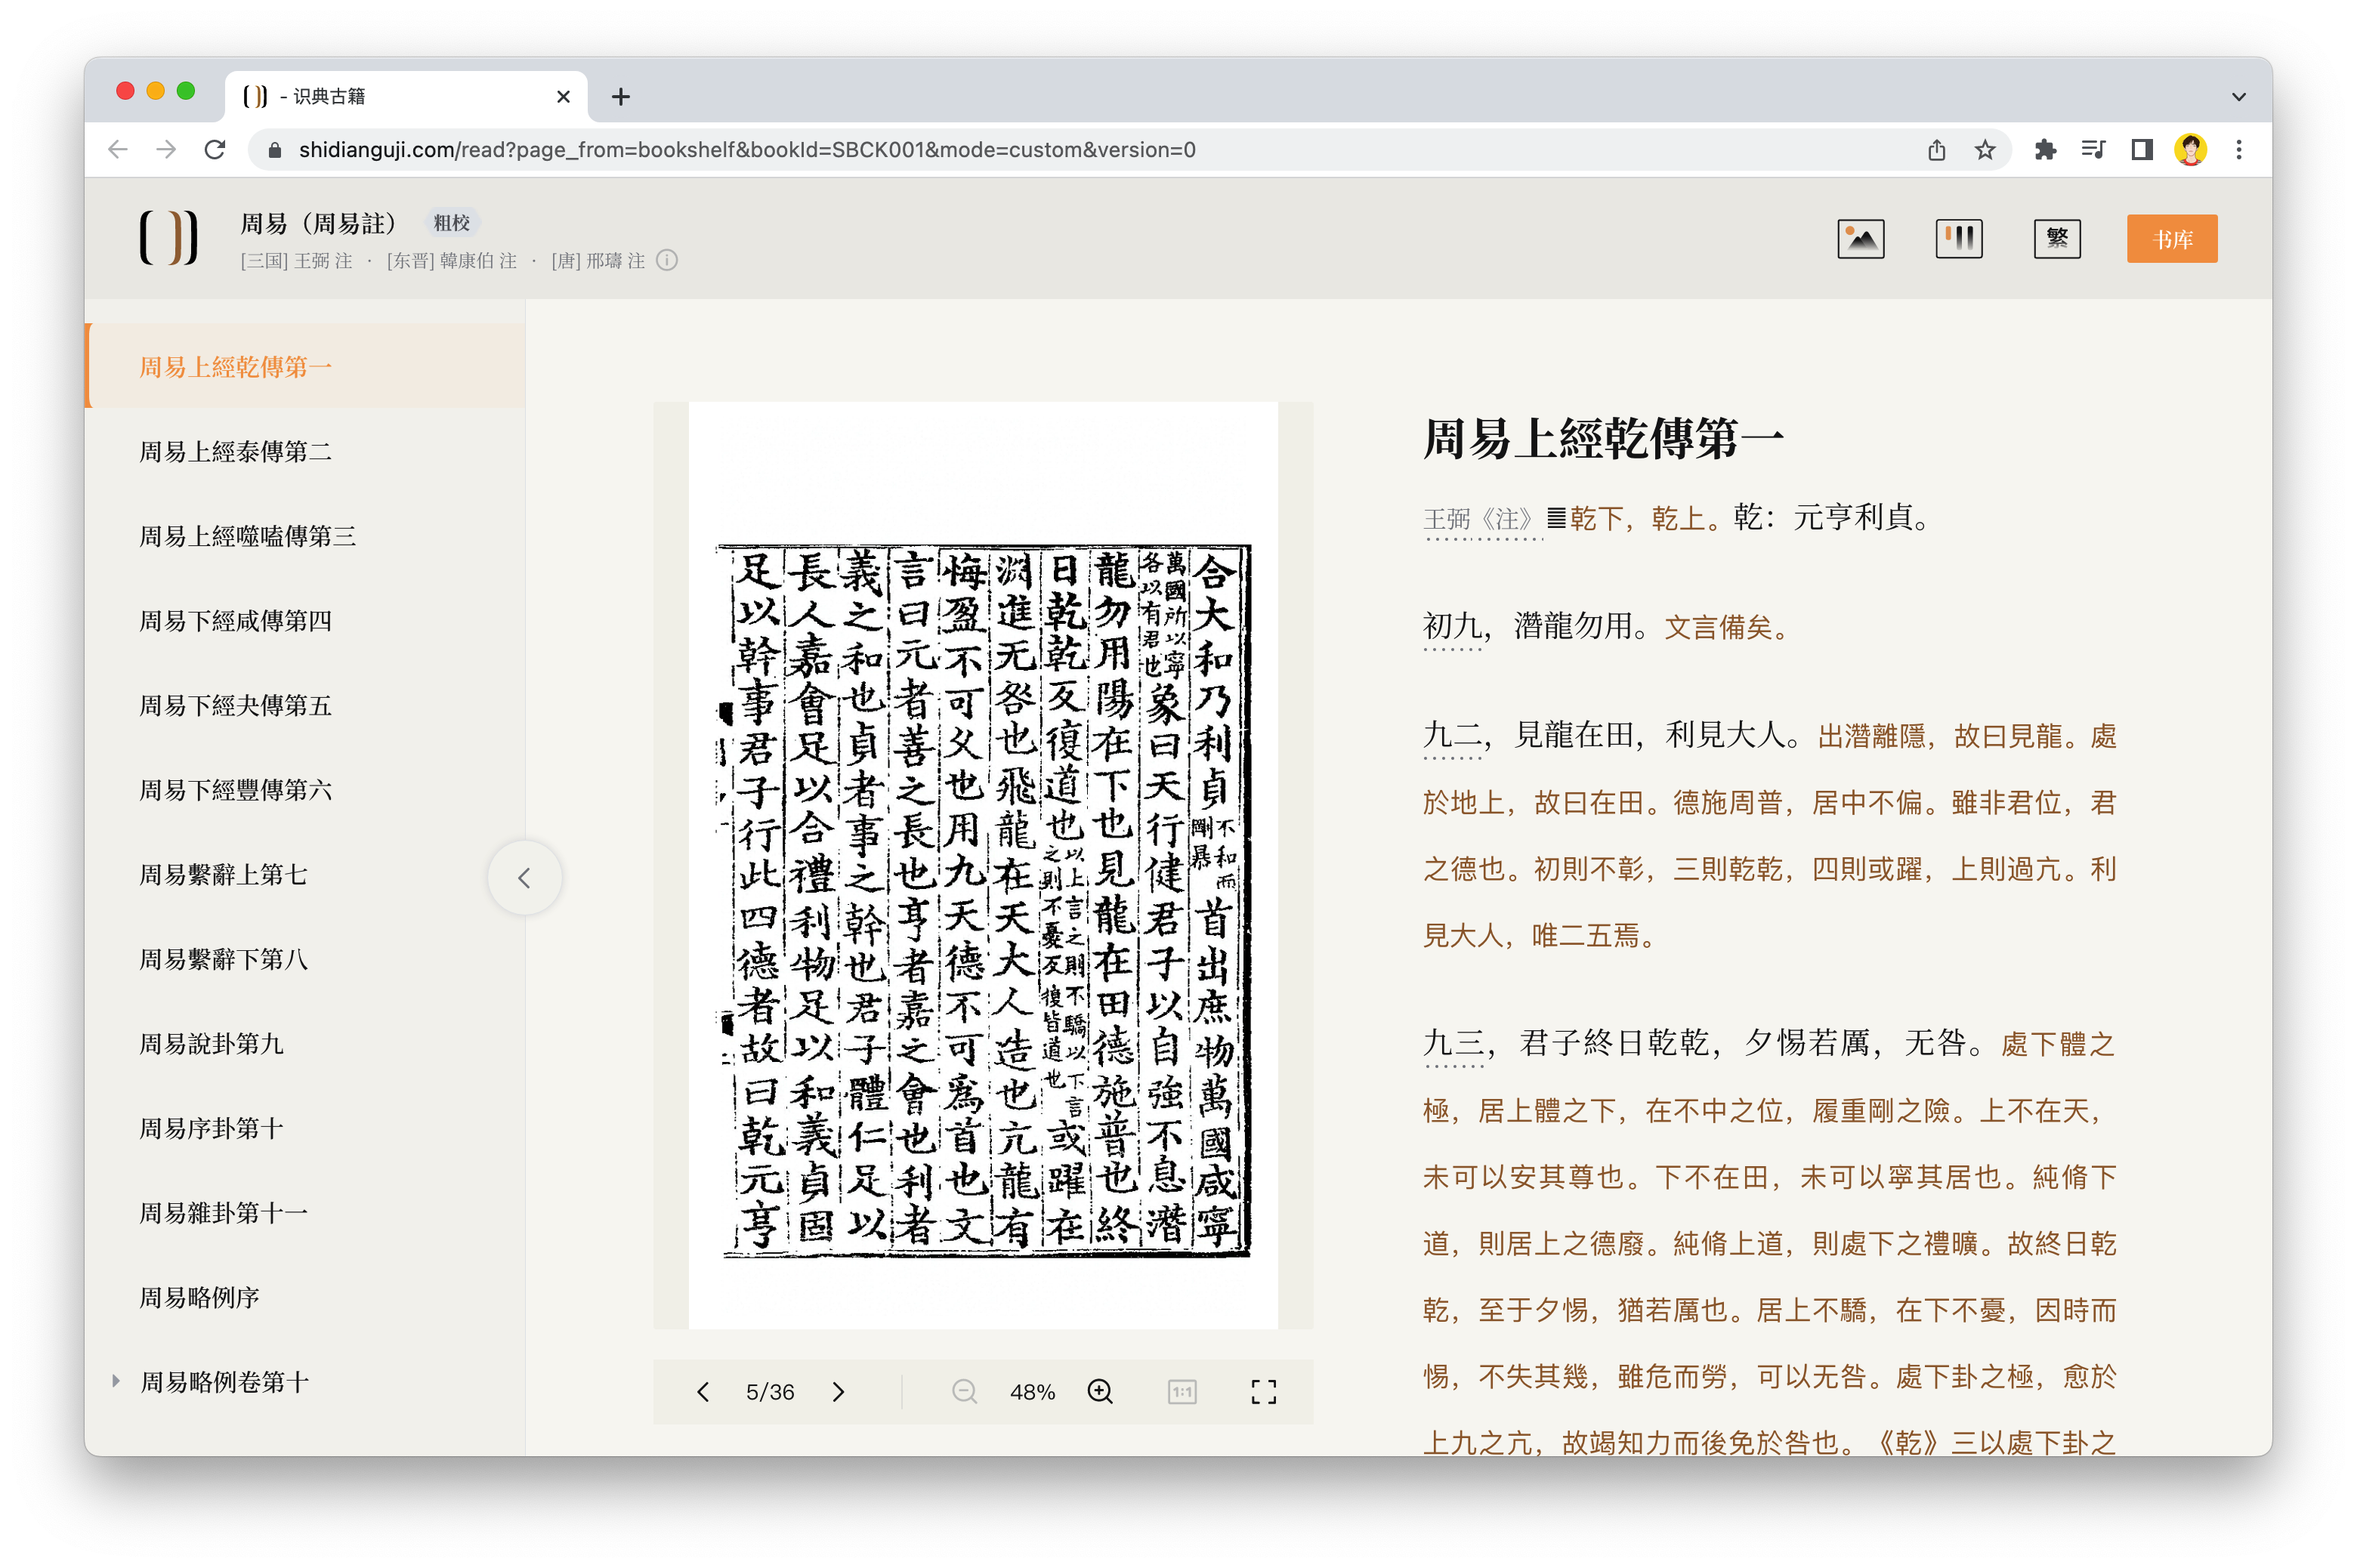Toggle vertical text layout icon
2357x1568 pixels.
click(x=1958, y=239)
